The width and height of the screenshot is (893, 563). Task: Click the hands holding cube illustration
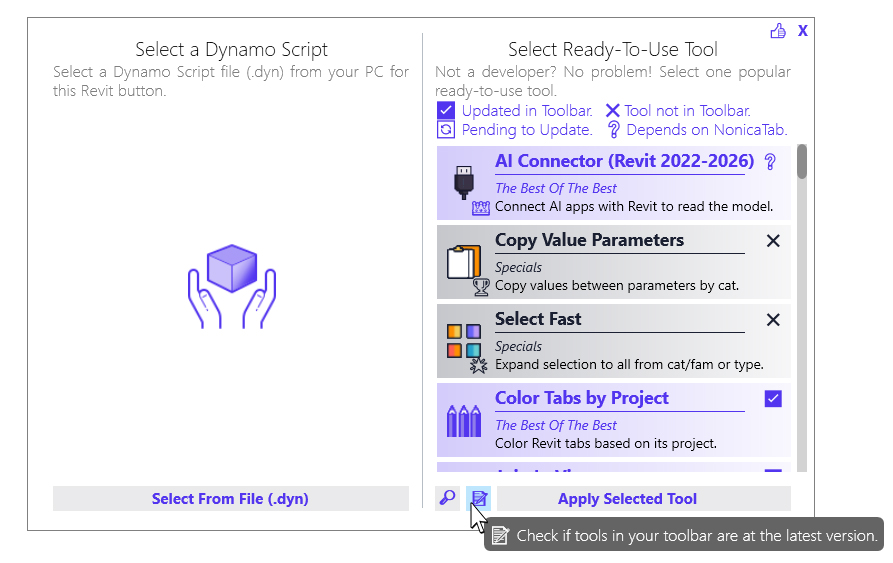tap(232, 286)
